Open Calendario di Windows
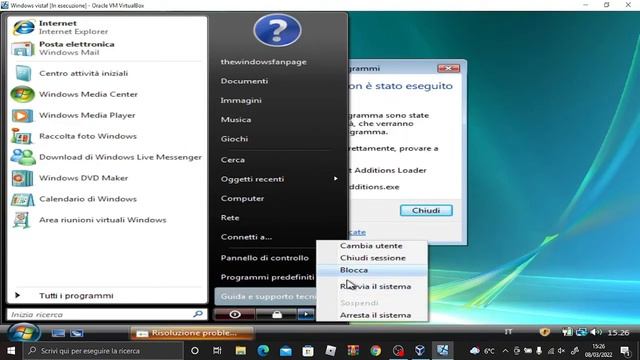Viewport: 640px width, 360px height. [x=107, y=199]
